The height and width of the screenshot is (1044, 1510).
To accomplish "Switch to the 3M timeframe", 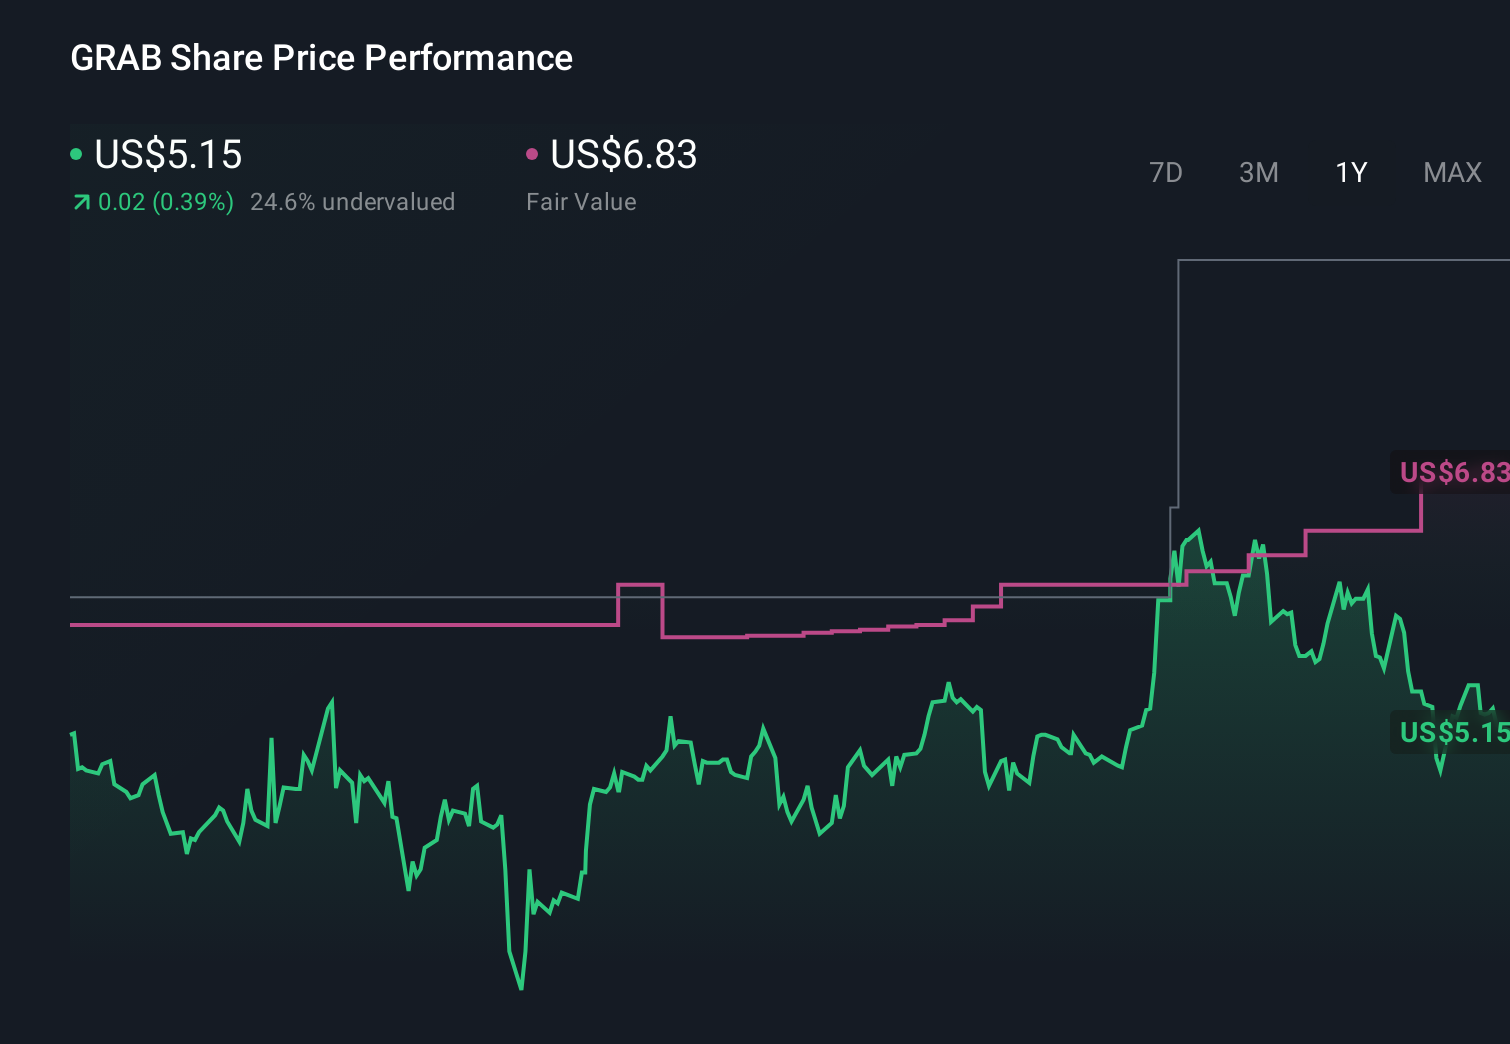I will [1258, 172].
